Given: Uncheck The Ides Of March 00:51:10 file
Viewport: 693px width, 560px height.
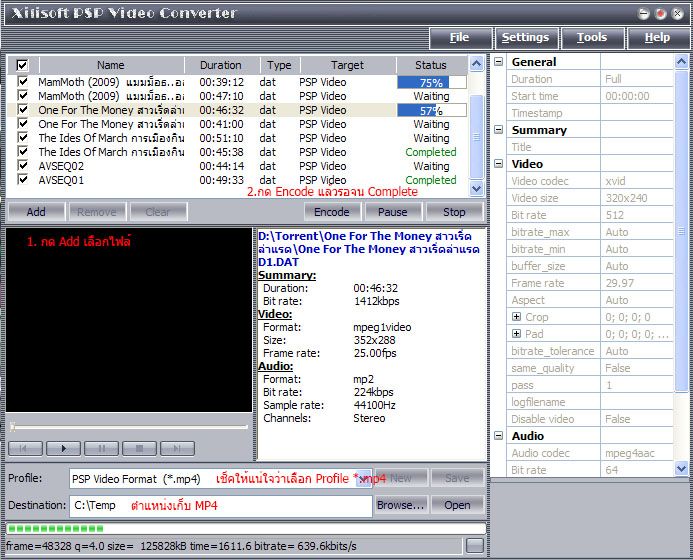Looking at the screenshot, I should click(23, 137).
